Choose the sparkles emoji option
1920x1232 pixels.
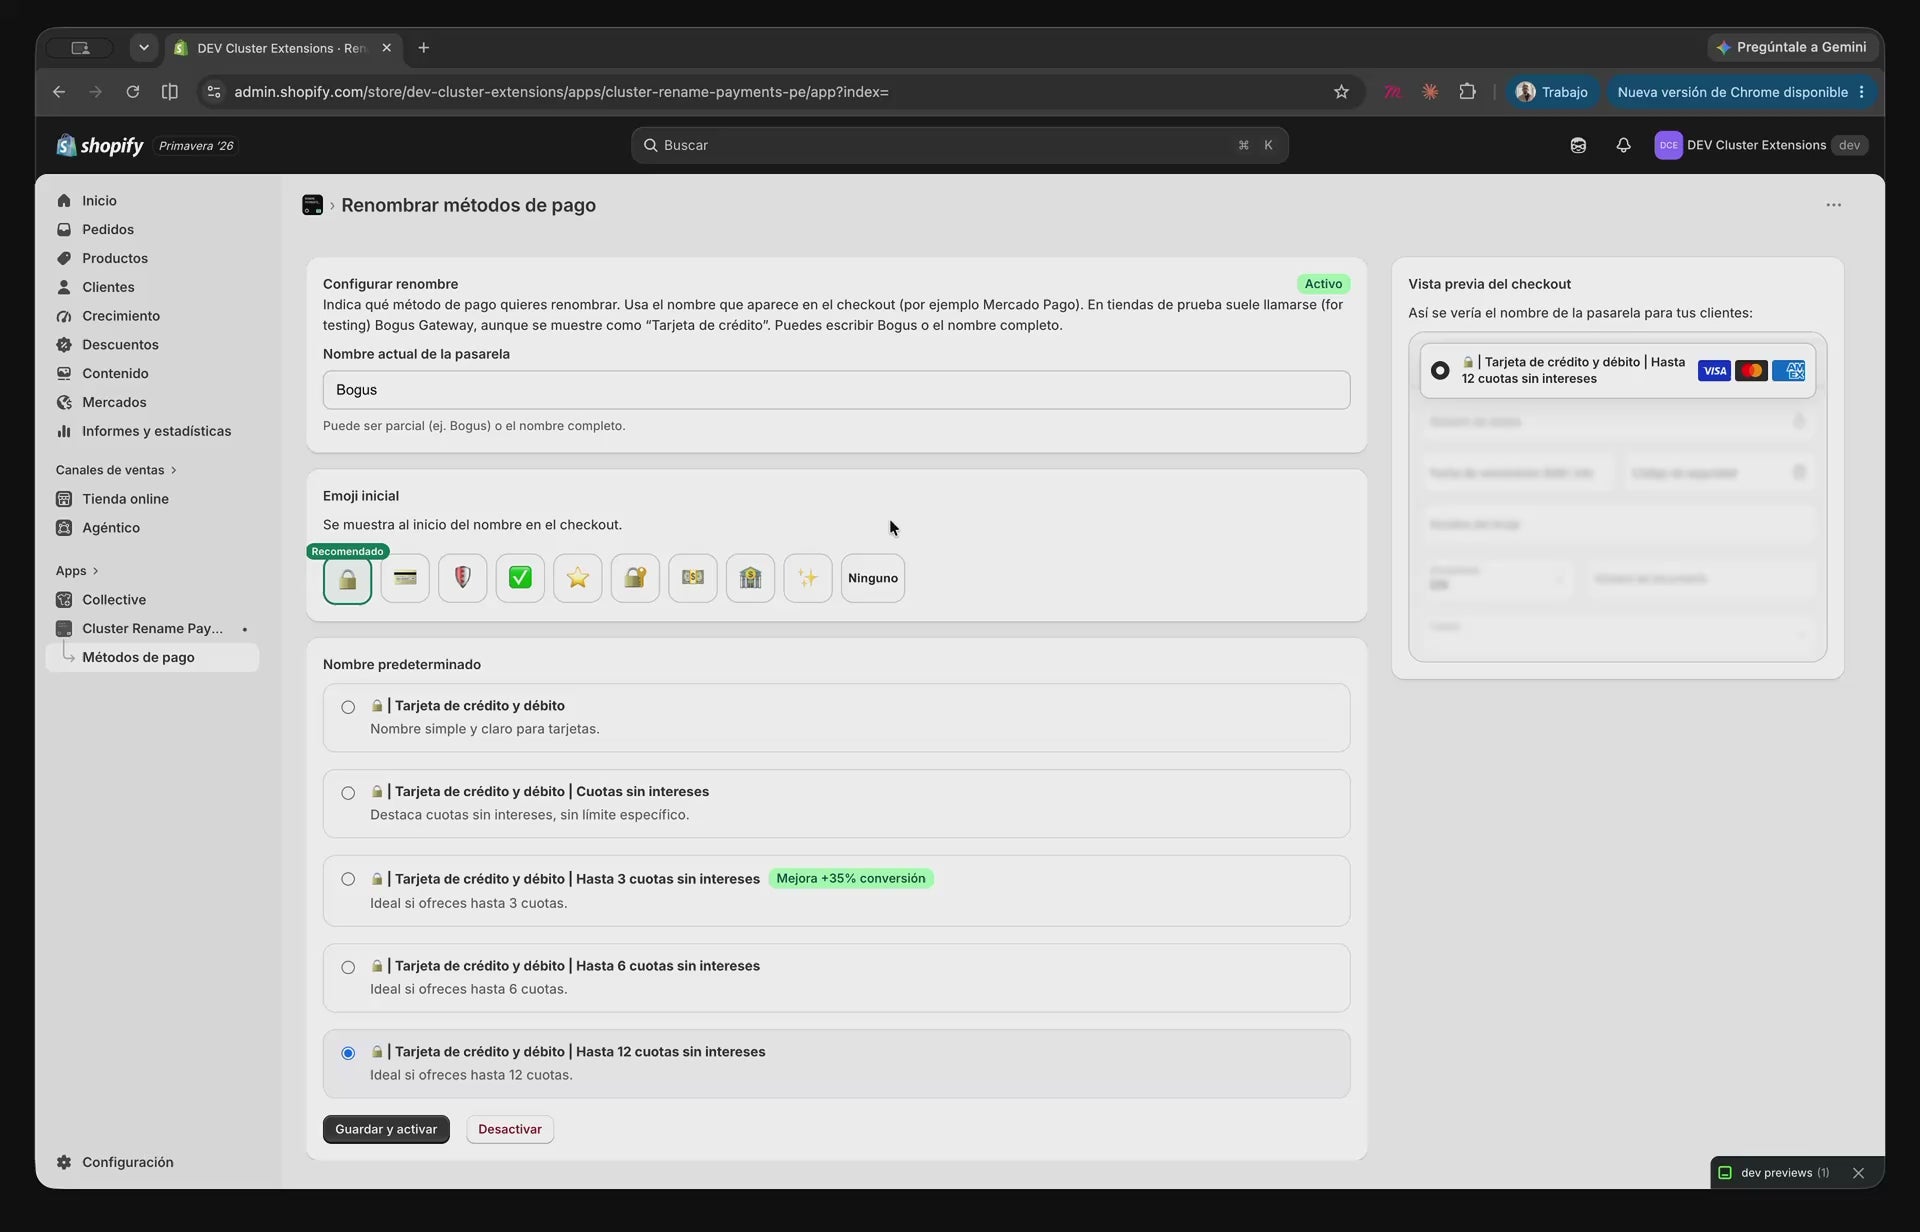click(808, 578)
